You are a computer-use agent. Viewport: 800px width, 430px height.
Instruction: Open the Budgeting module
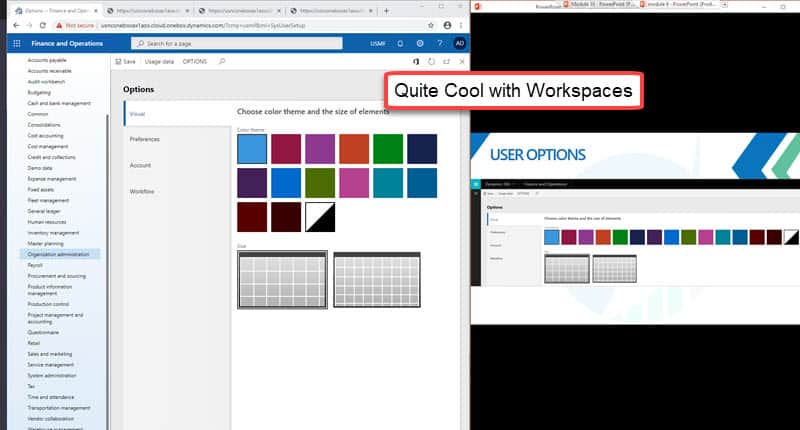(x=39, y=92)
